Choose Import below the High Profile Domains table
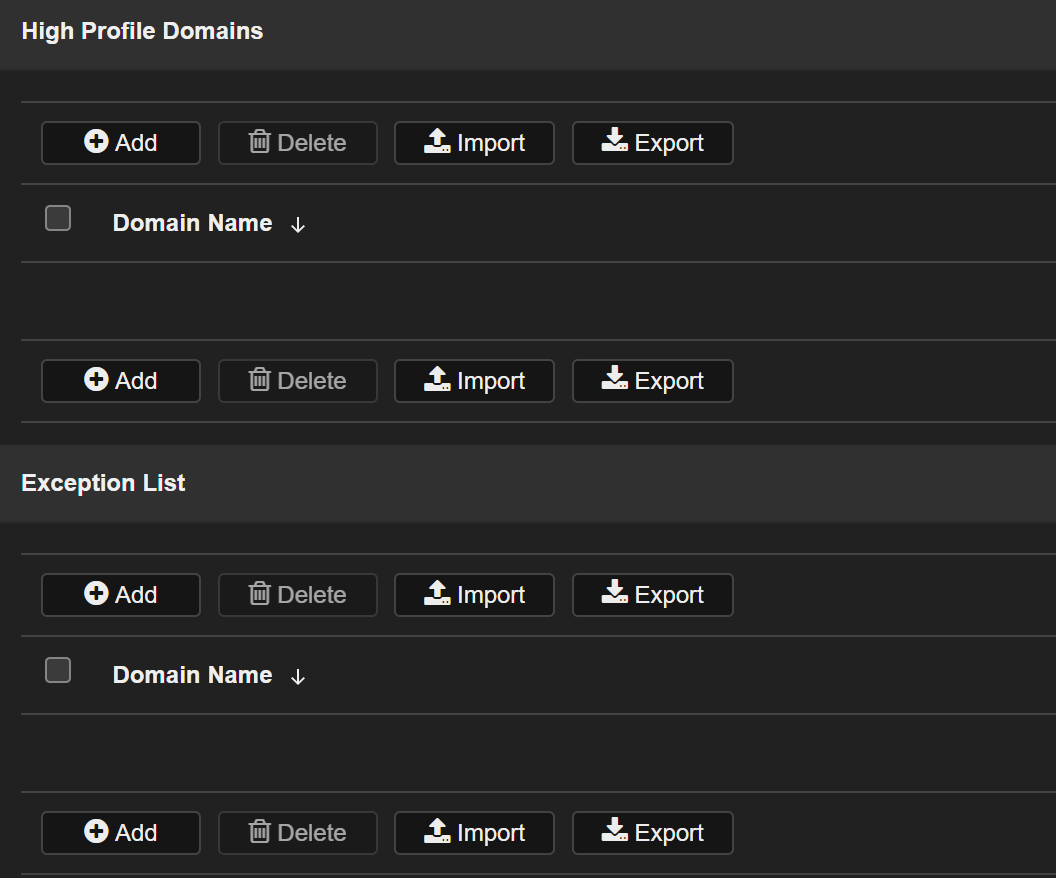Screen dimensions: 1056x878 [474, 381]
